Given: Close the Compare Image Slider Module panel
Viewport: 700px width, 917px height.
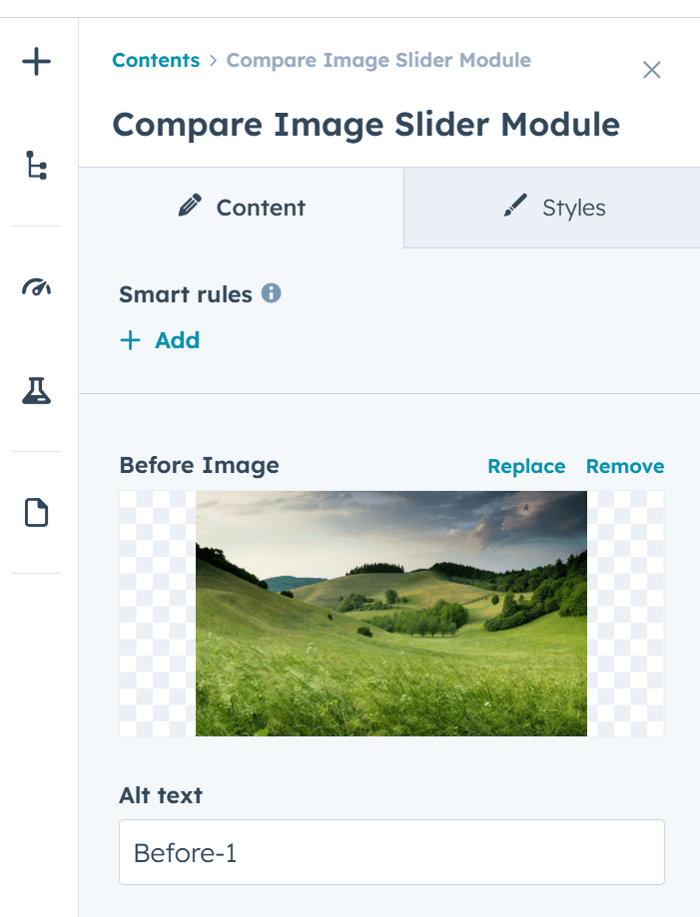Looking at the screenshot, I should 651,70.
